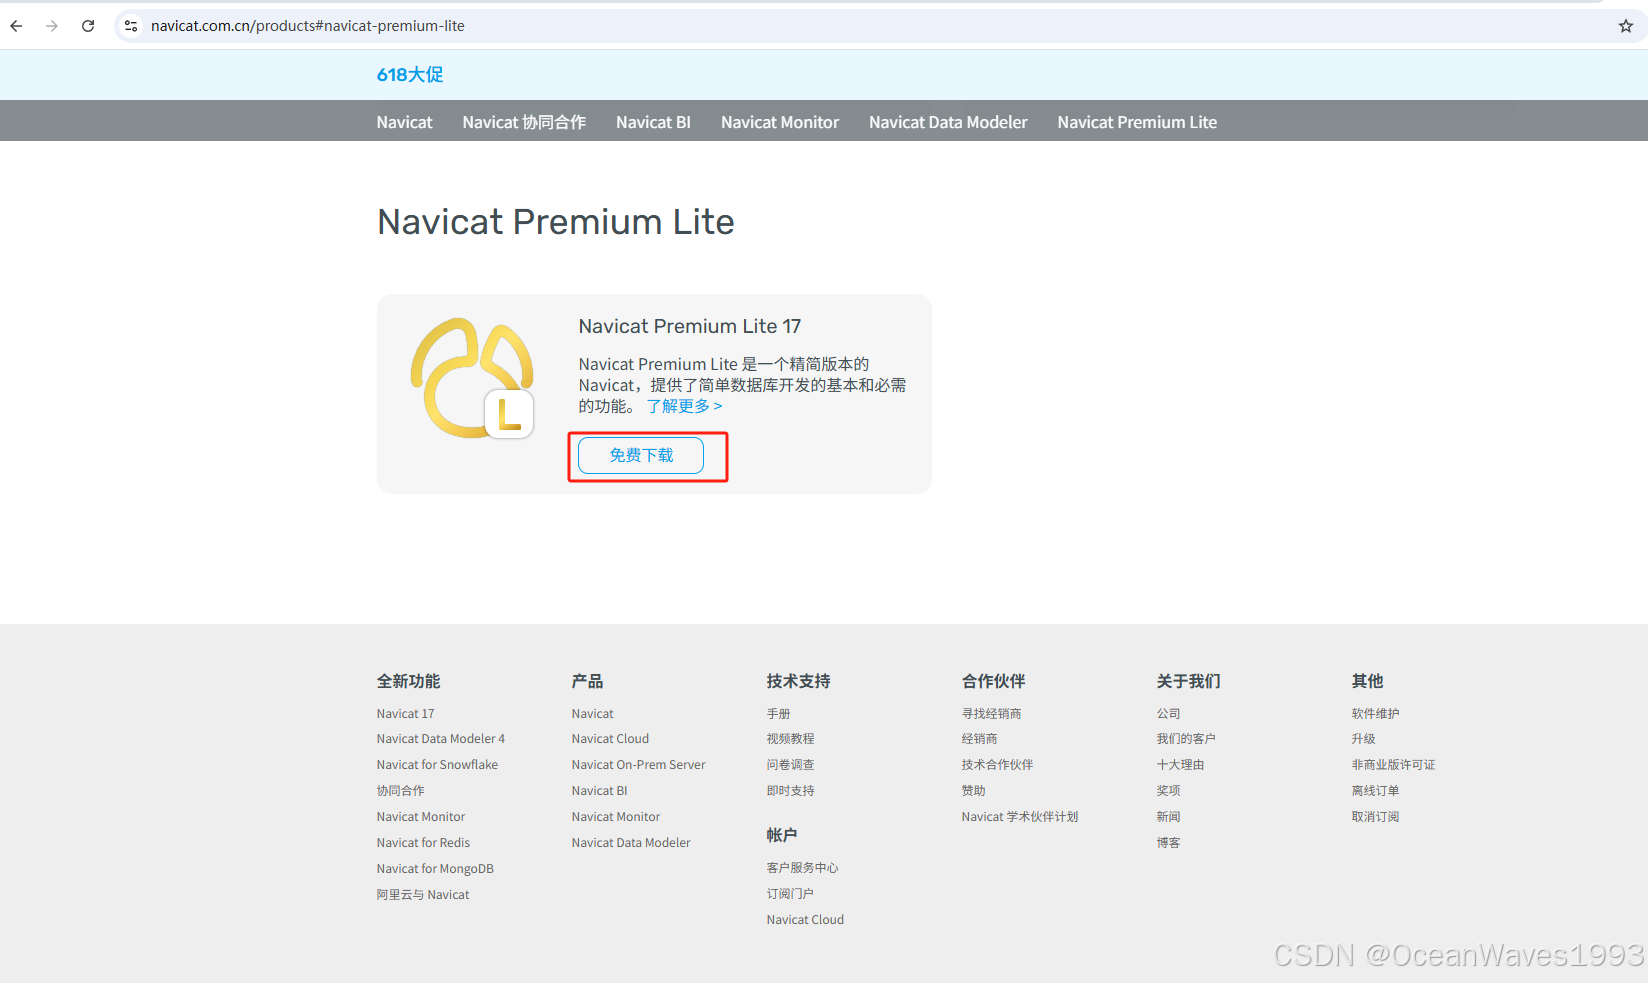Viewport: 1648px width, 983px height.
Task: Click the 技术支持 footer heading
Action: point(798,681)
